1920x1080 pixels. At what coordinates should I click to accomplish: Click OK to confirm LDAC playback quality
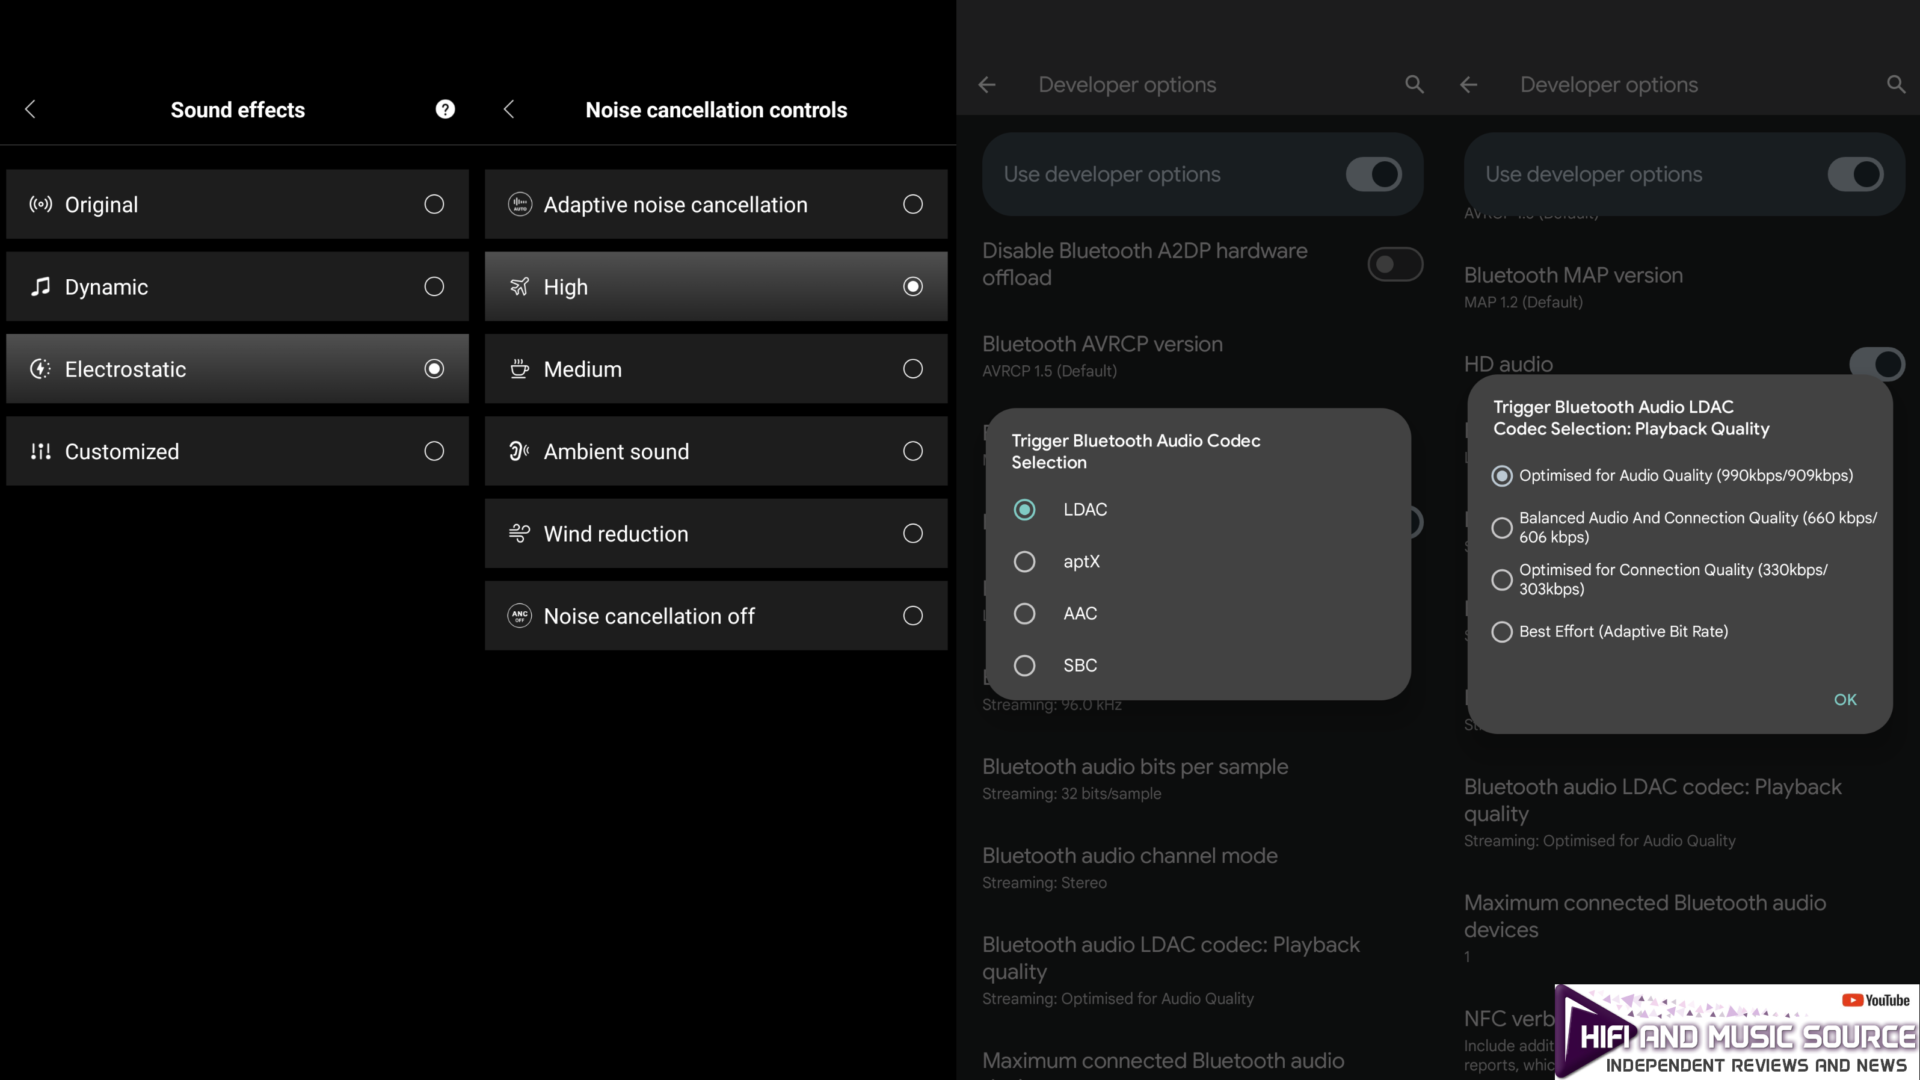point(1846,699)
